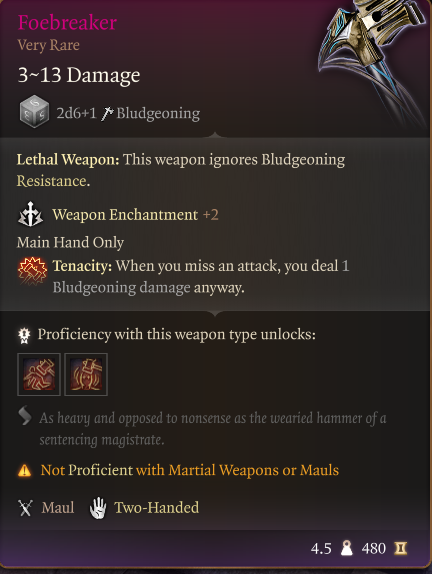Screen dimensions: 432x574
Task: Click the proficiency badge icon
Action: click(x=24, y=335)
